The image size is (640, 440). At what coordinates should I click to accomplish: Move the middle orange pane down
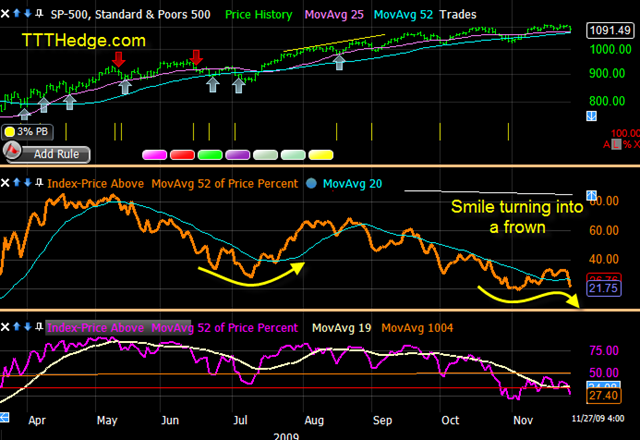tap(27, 182)
